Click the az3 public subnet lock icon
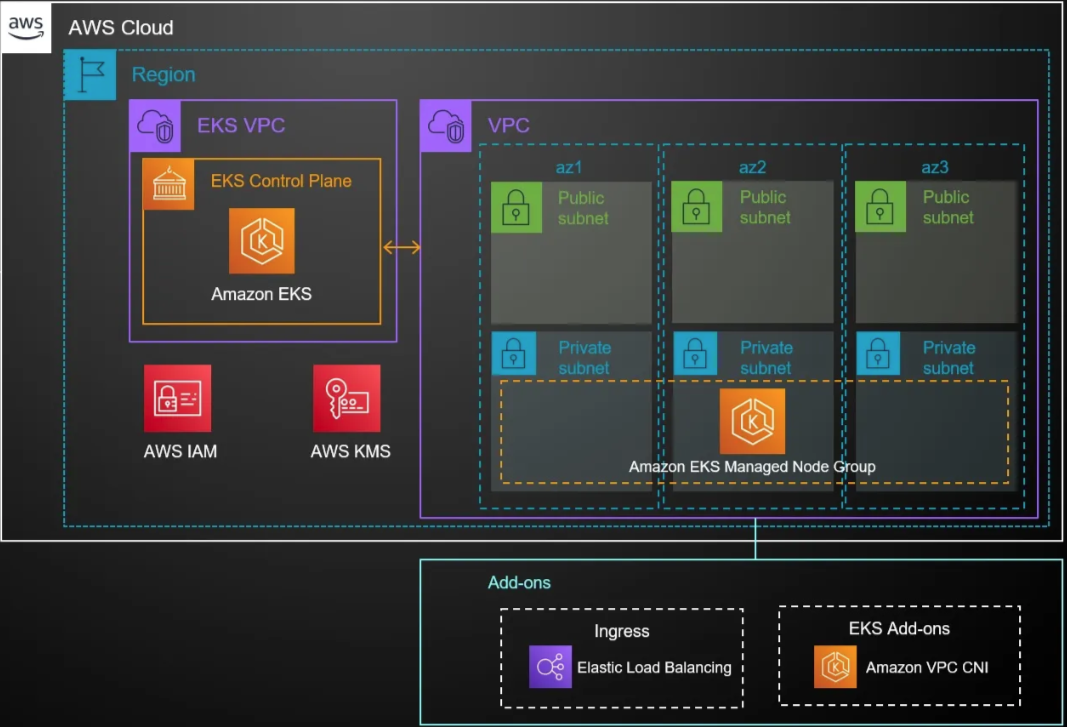The height and width of the screenshot is (727, 1067). point(881,207)
